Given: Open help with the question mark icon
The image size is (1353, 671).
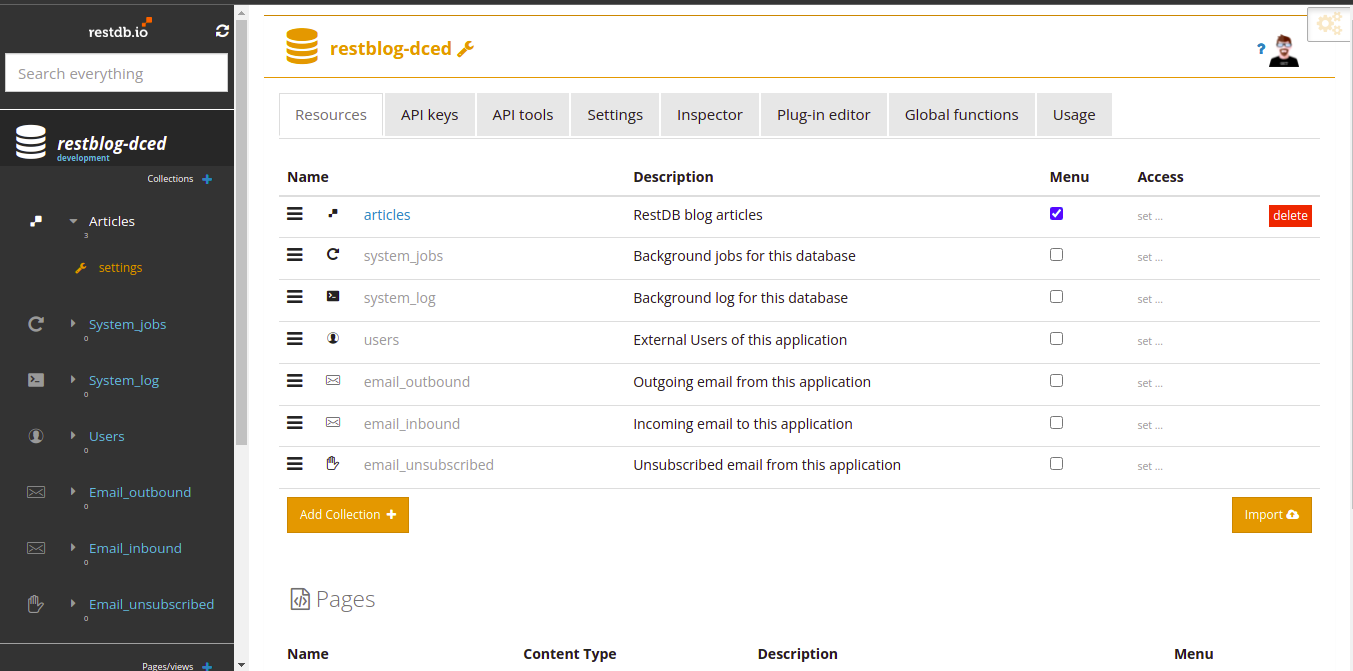Looking at the screenshot, I should coord(1262,48).
